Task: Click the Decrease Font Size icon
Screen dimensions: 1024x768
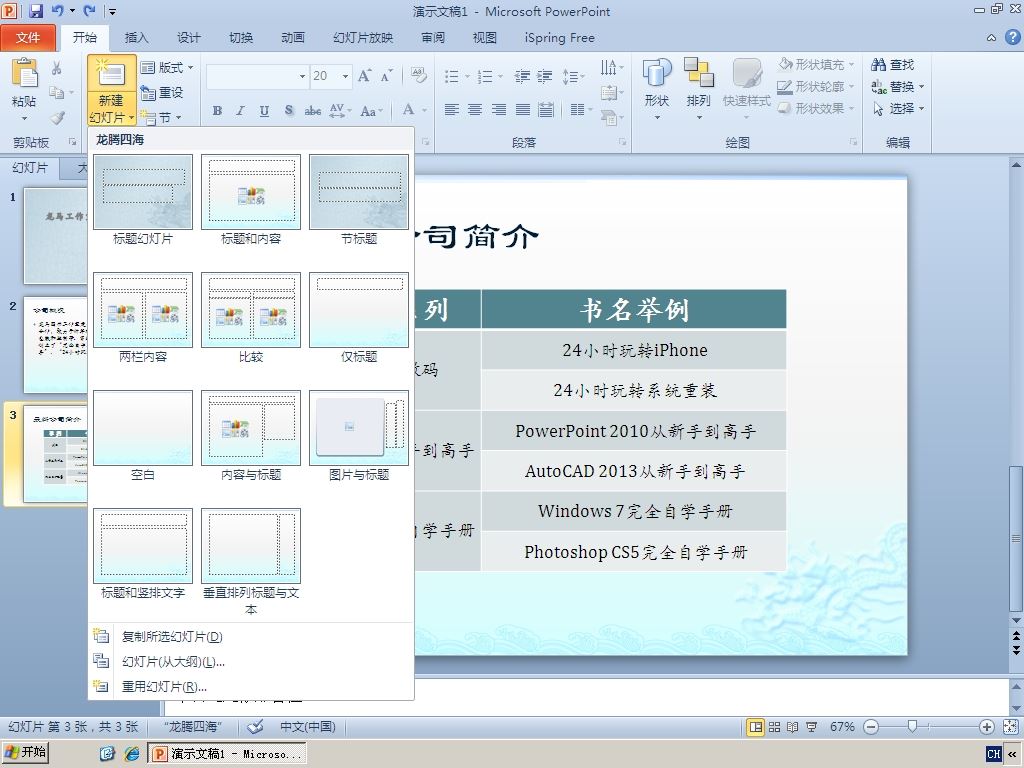Action: 387,76
